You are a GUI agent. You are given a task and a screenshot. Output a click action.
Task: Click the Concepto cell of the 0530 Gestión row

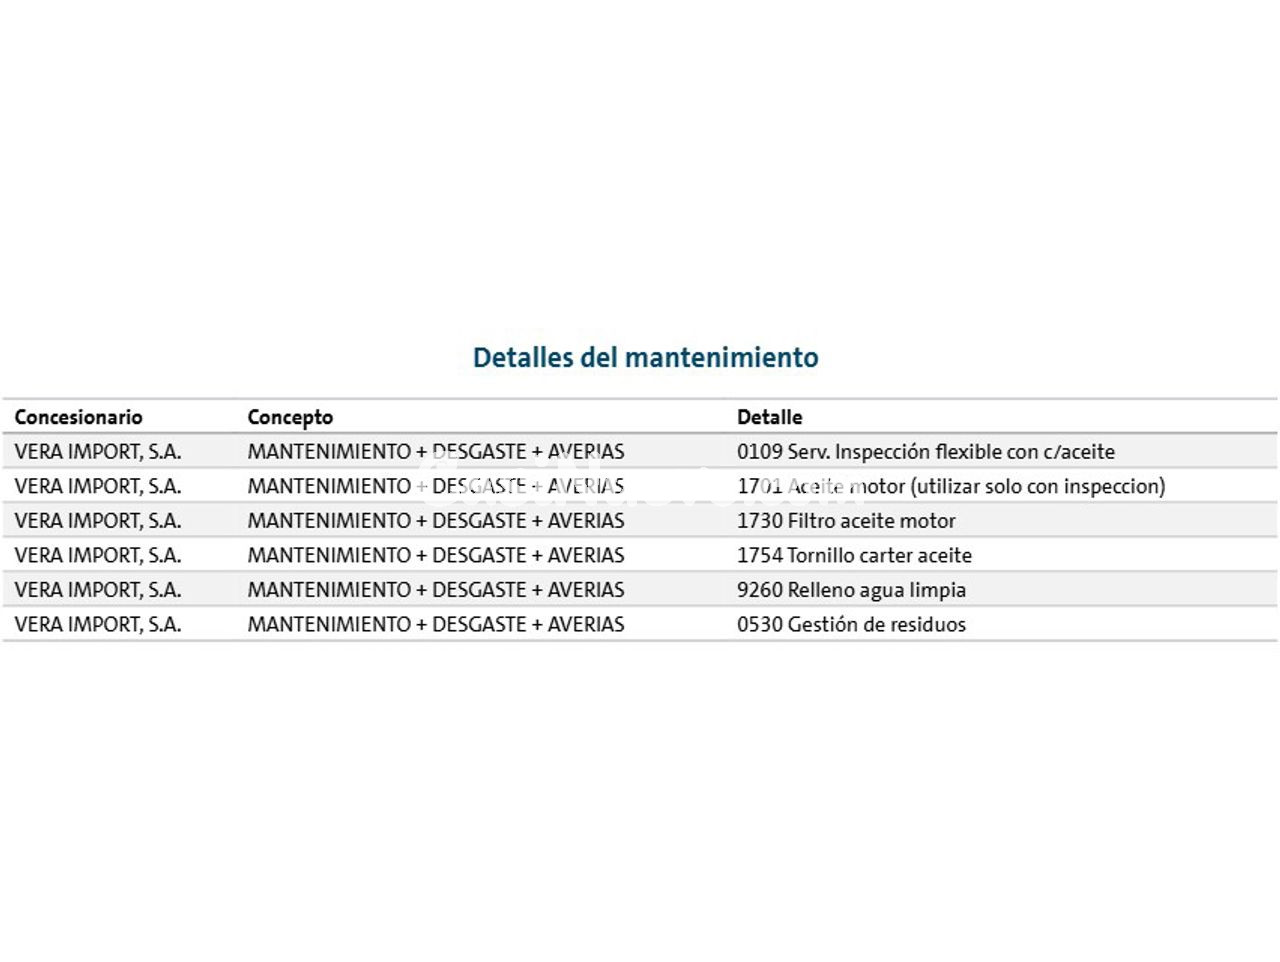(x=435, y=625)
